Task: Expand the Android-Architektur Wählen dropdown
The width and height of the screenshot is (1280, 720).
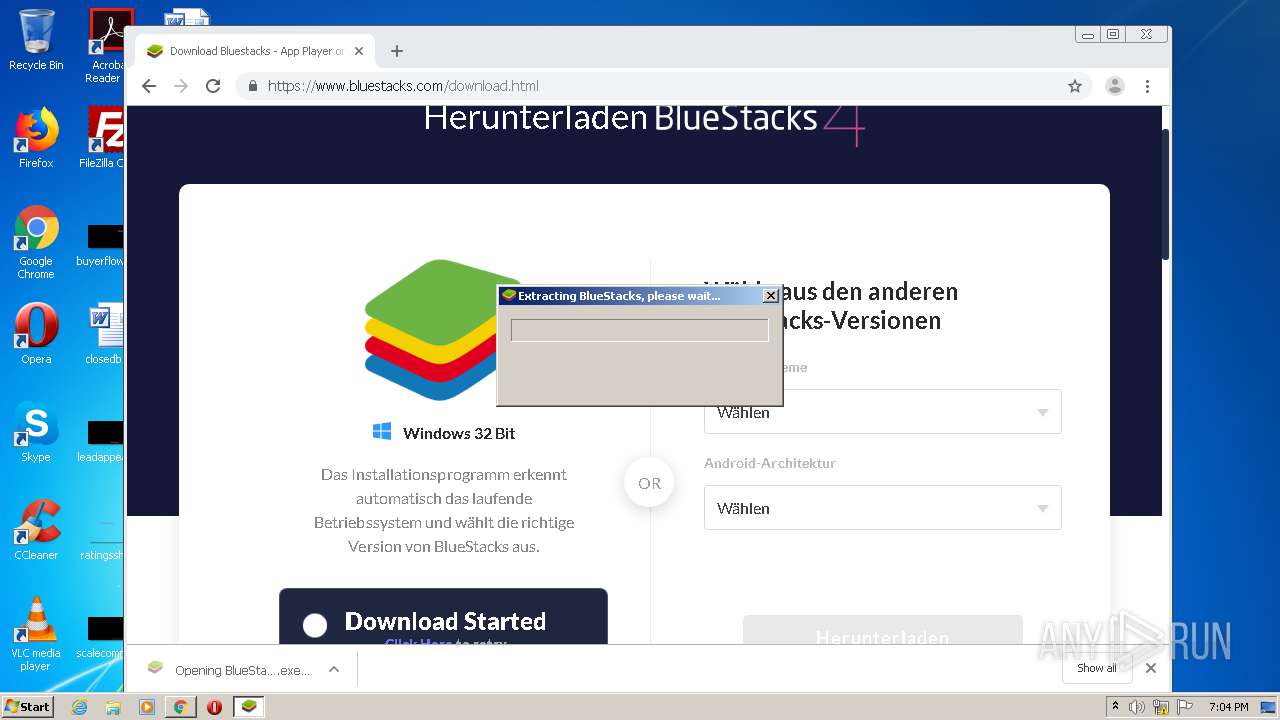Action: [882, 508]
